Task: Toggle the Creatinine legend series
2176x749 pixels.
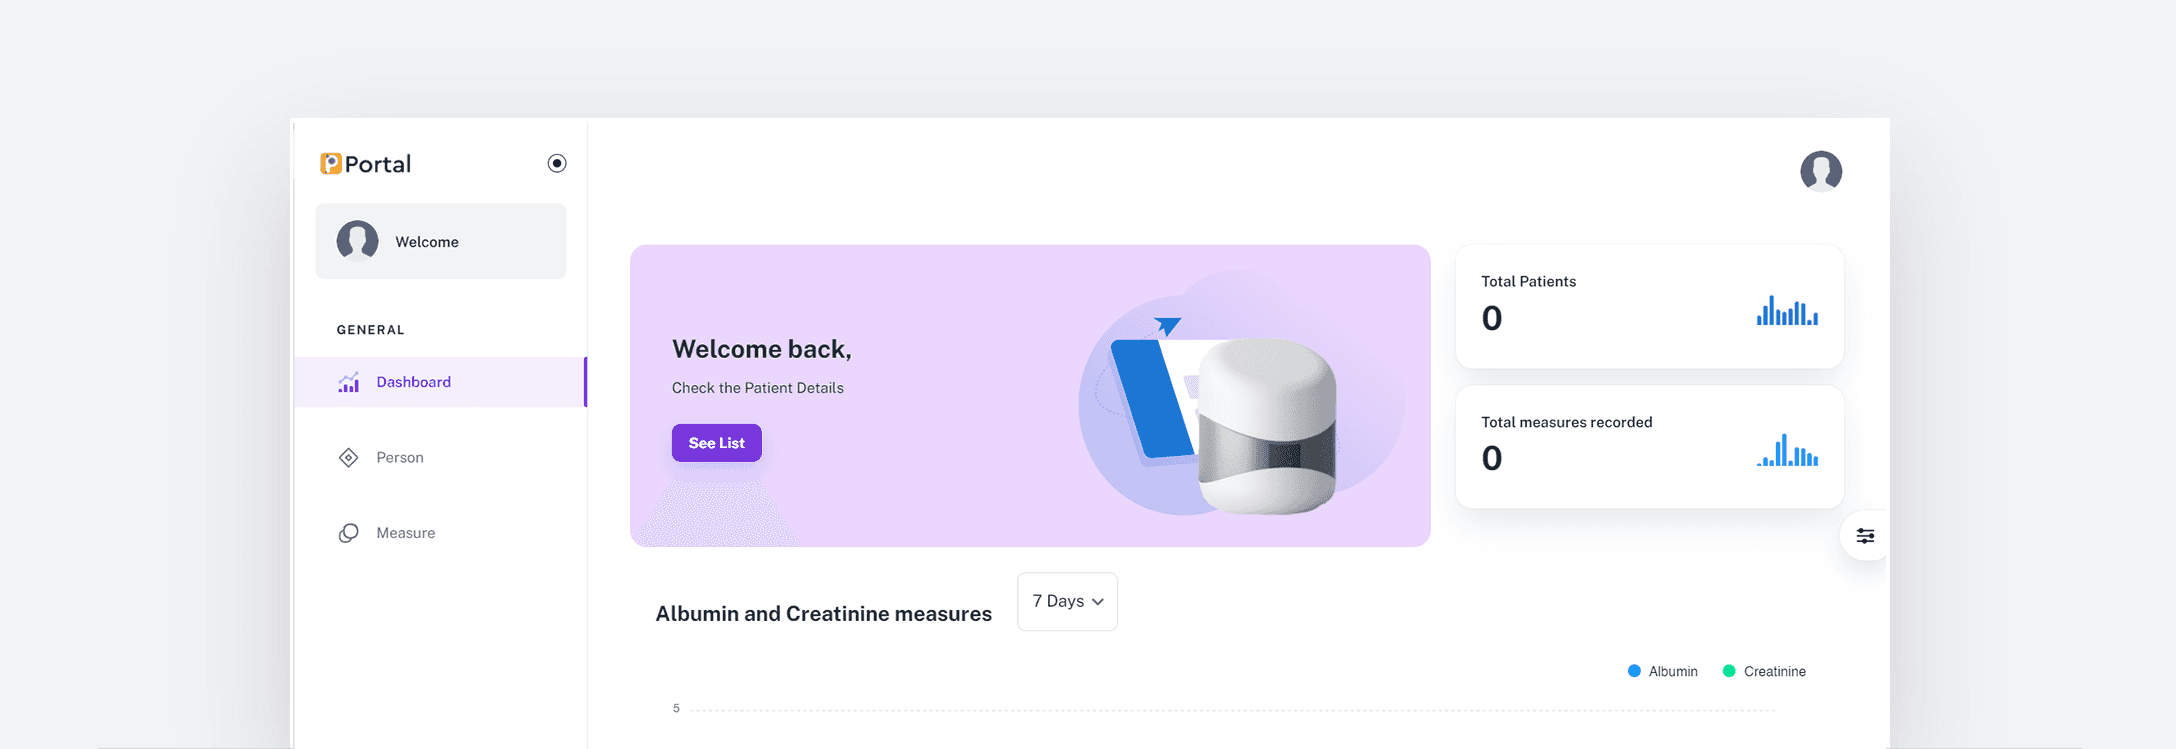Action: [1774, 672]
